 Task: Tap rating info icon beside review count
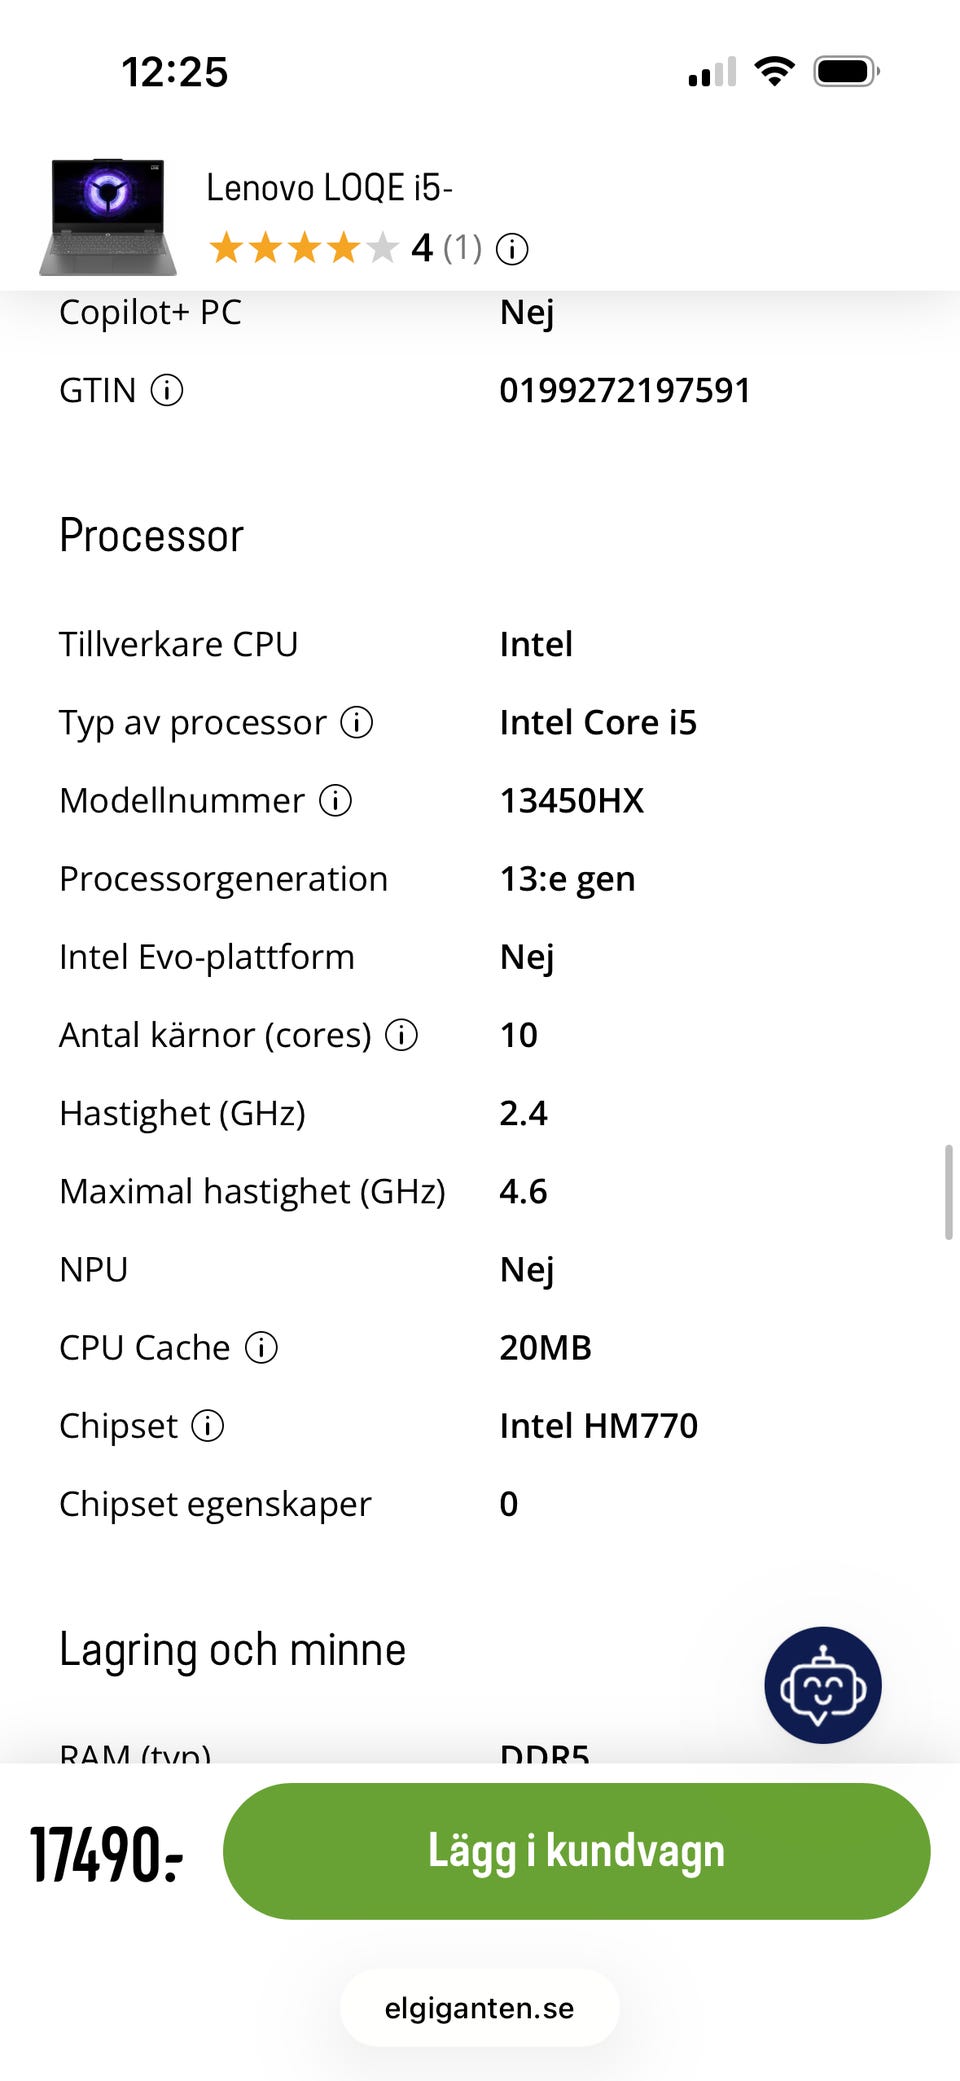click(512, 249)
